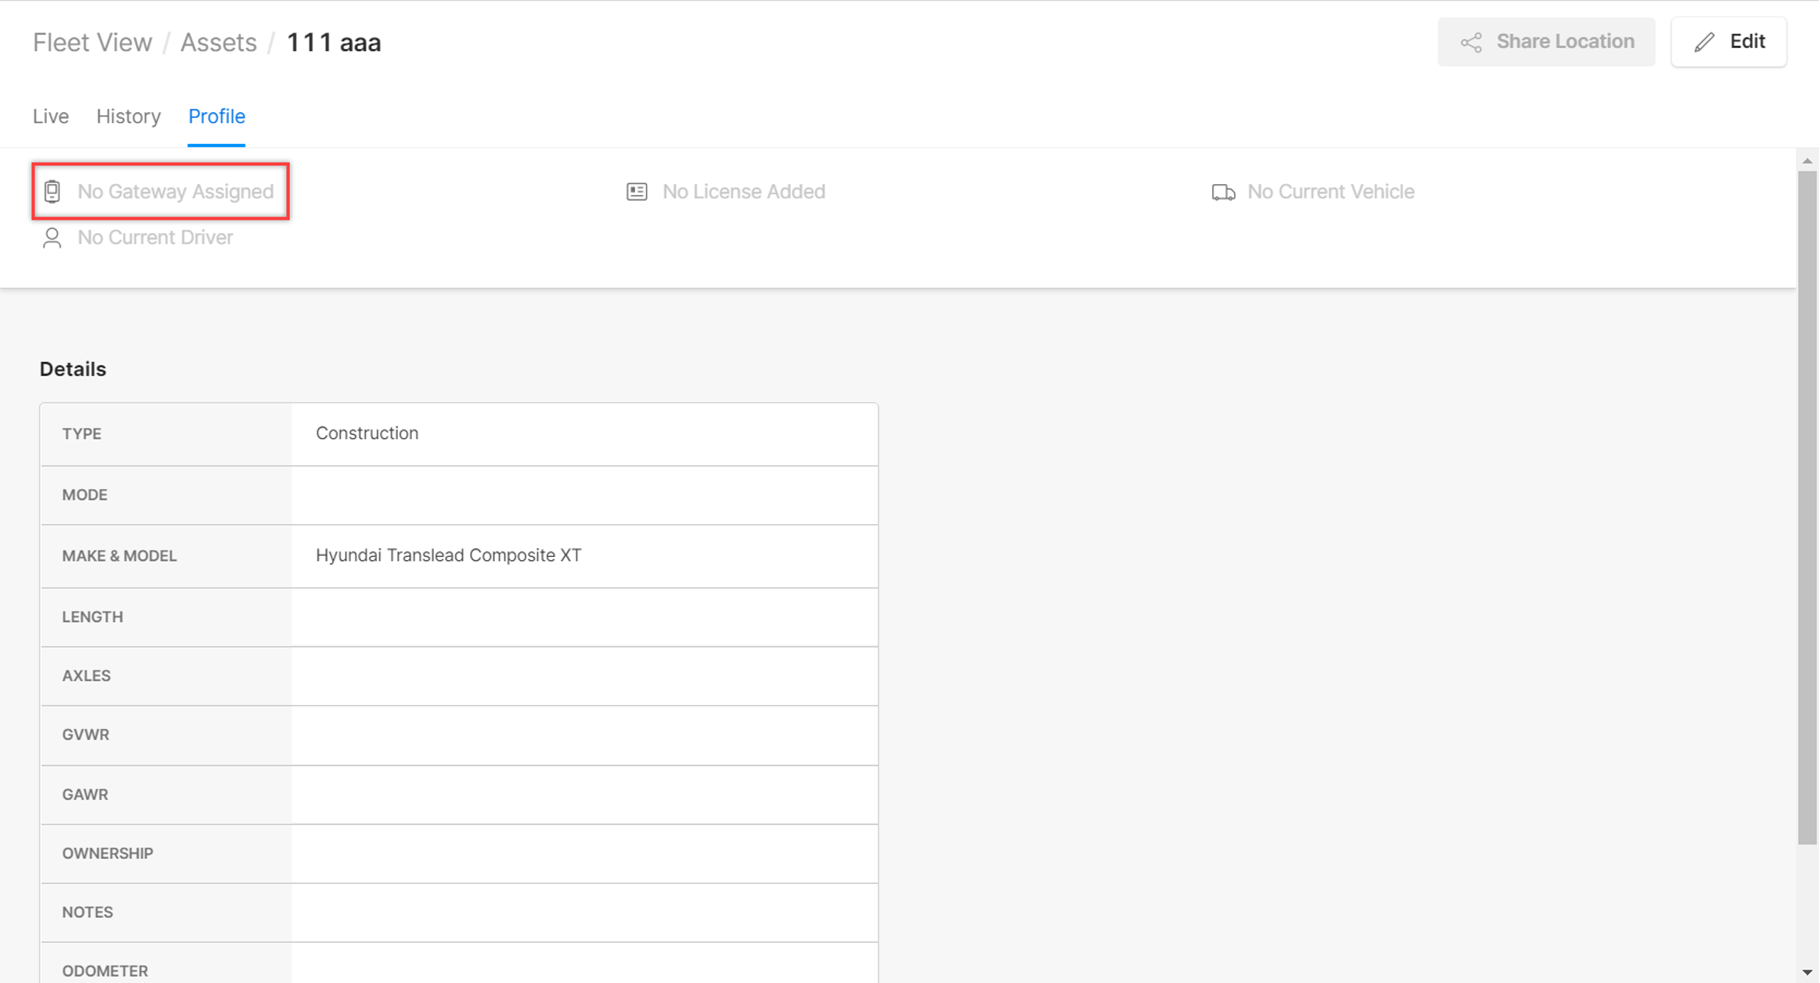Click the license card icon
Image resolution: width=1820 pixels, height=983 pixels.
(x=637, y=191)
